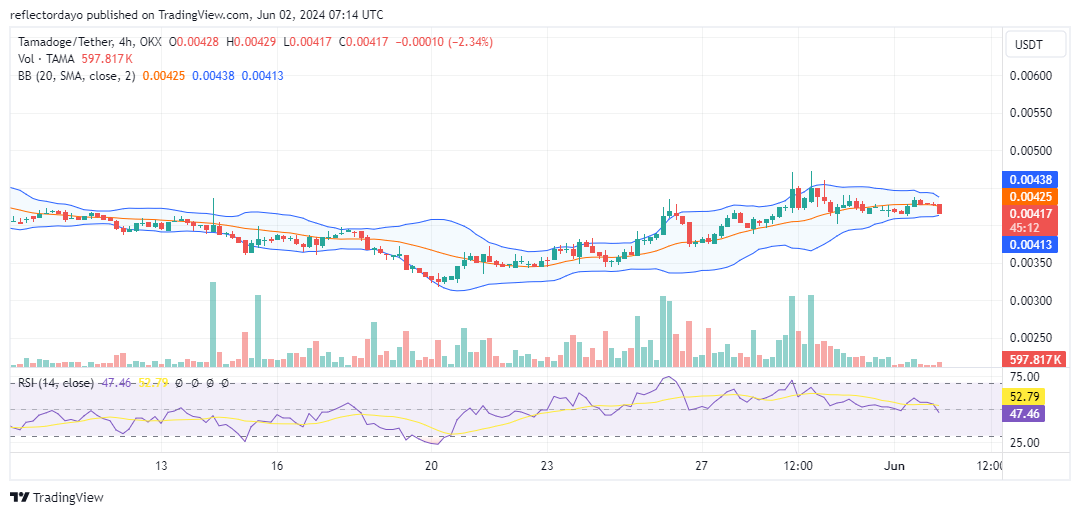Click the blue 0.00438 upper band price label
The image size is (1080, 515).
(x=1032, y=180)
